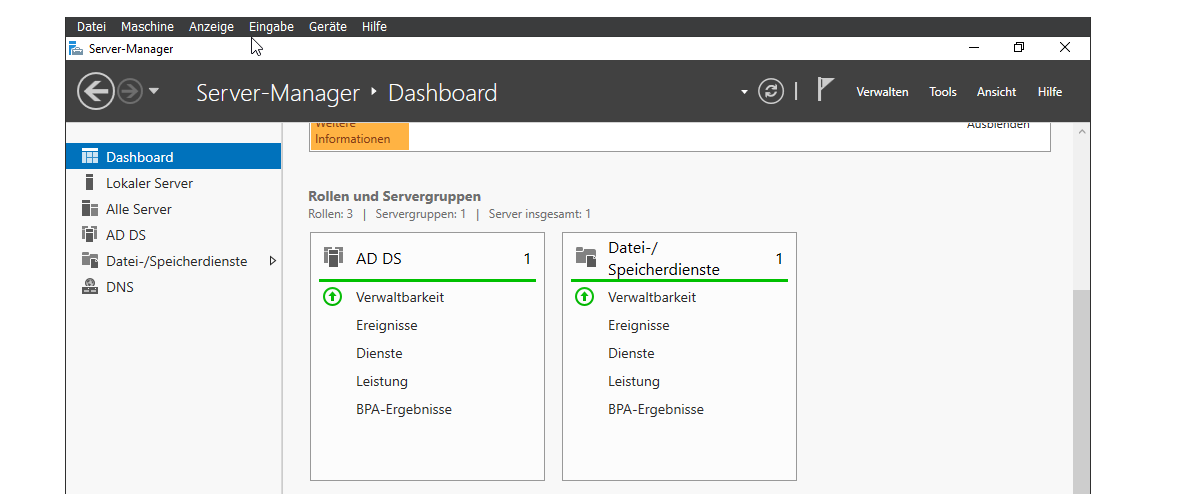1189x494 pixels.
Task: Open the navigation history dropdown arrow
Action: (x=154, y=91)
